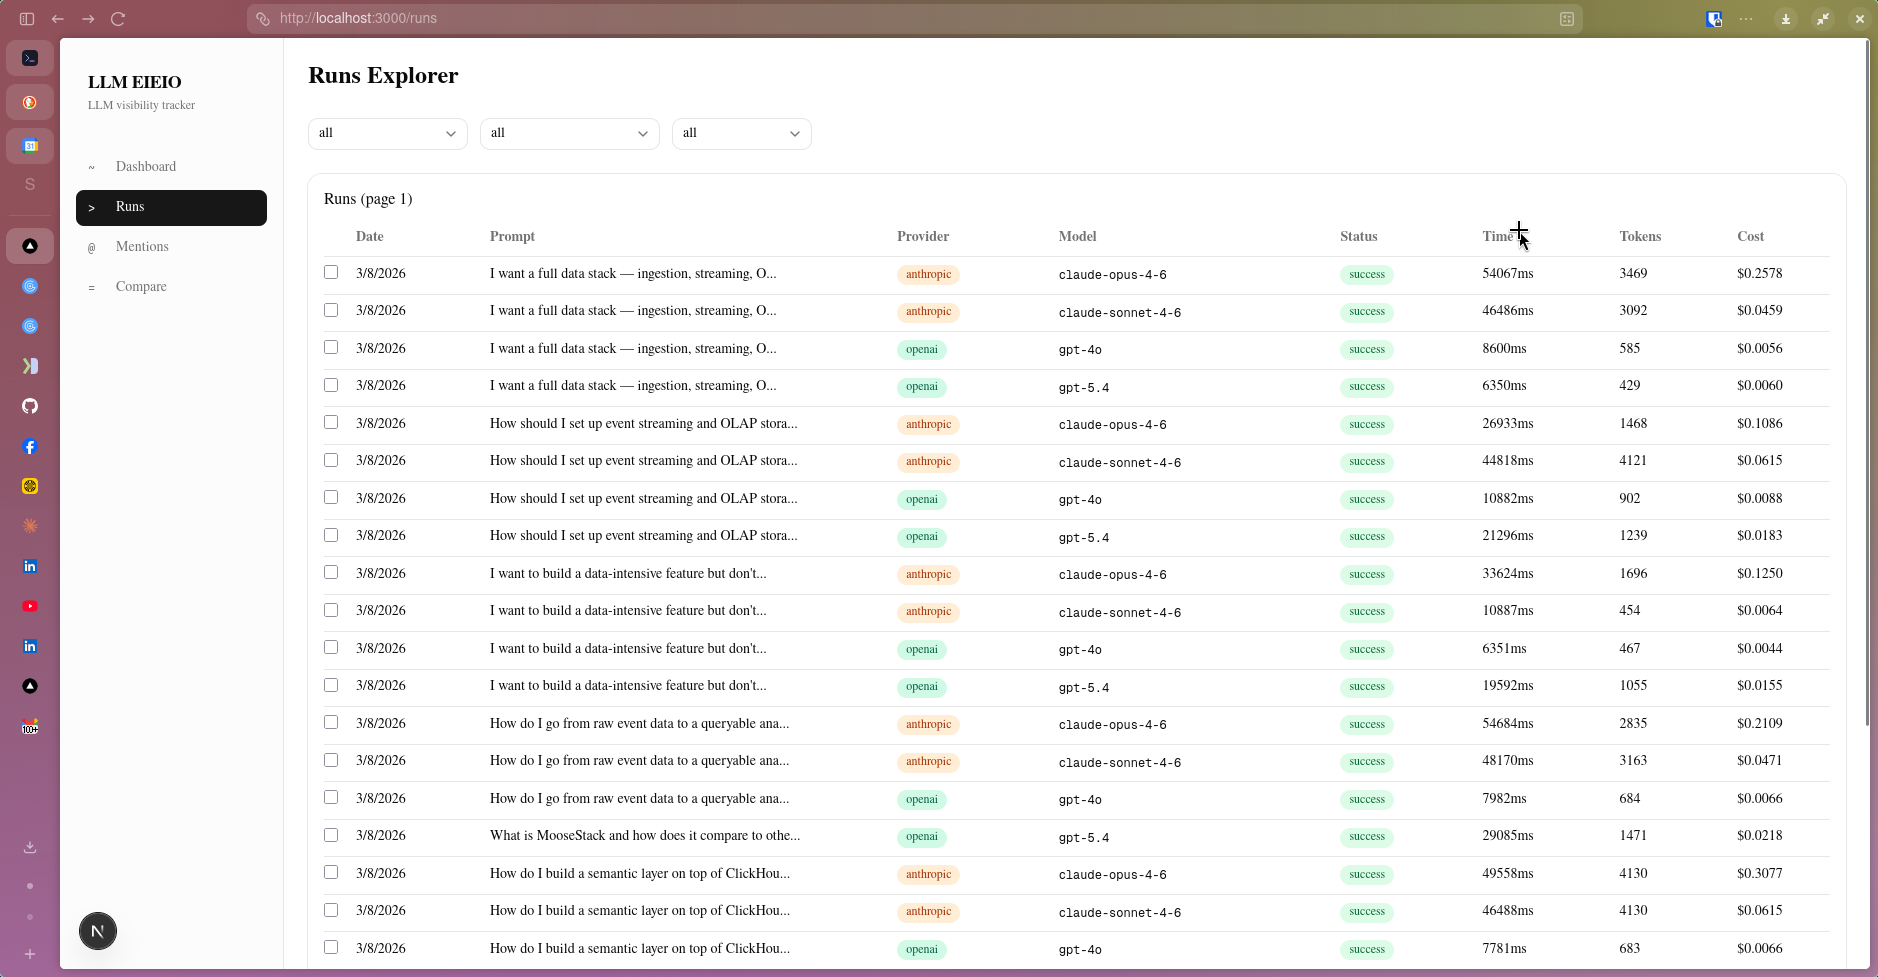The width and height of the screenshot is (1878, 977).
Task: Open the Compare section in the sidebar
Action: pyautogui.click(x=140, y=286)
